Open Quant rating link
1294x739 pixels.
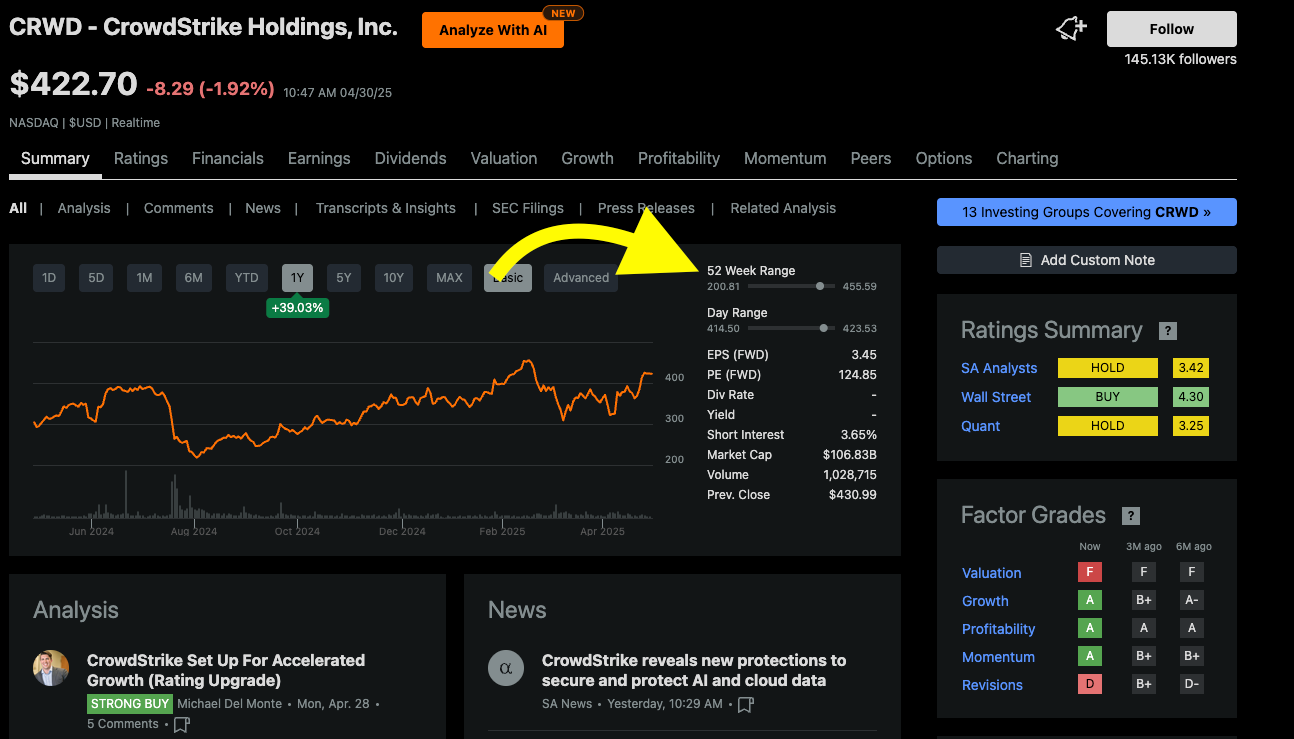click(980, 426)
